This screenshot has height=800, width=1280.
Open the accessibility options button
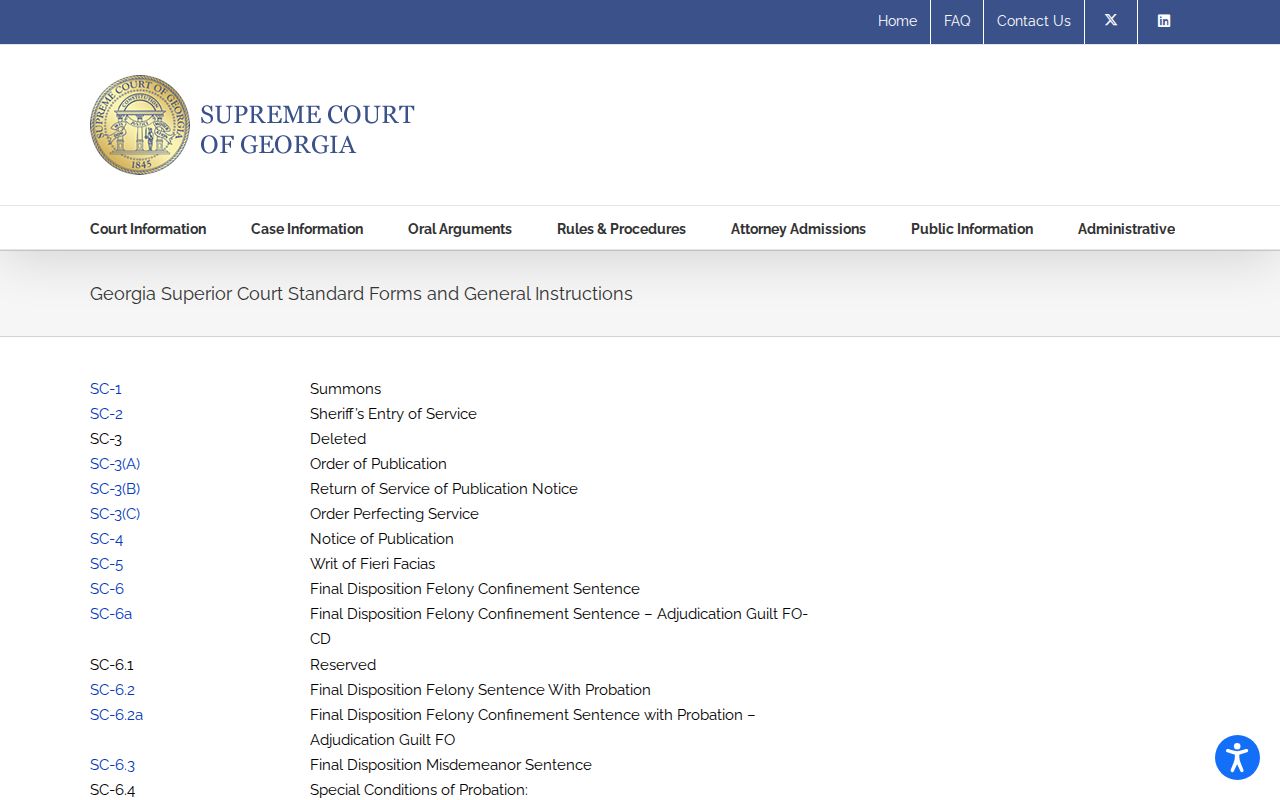point(1237,757)
